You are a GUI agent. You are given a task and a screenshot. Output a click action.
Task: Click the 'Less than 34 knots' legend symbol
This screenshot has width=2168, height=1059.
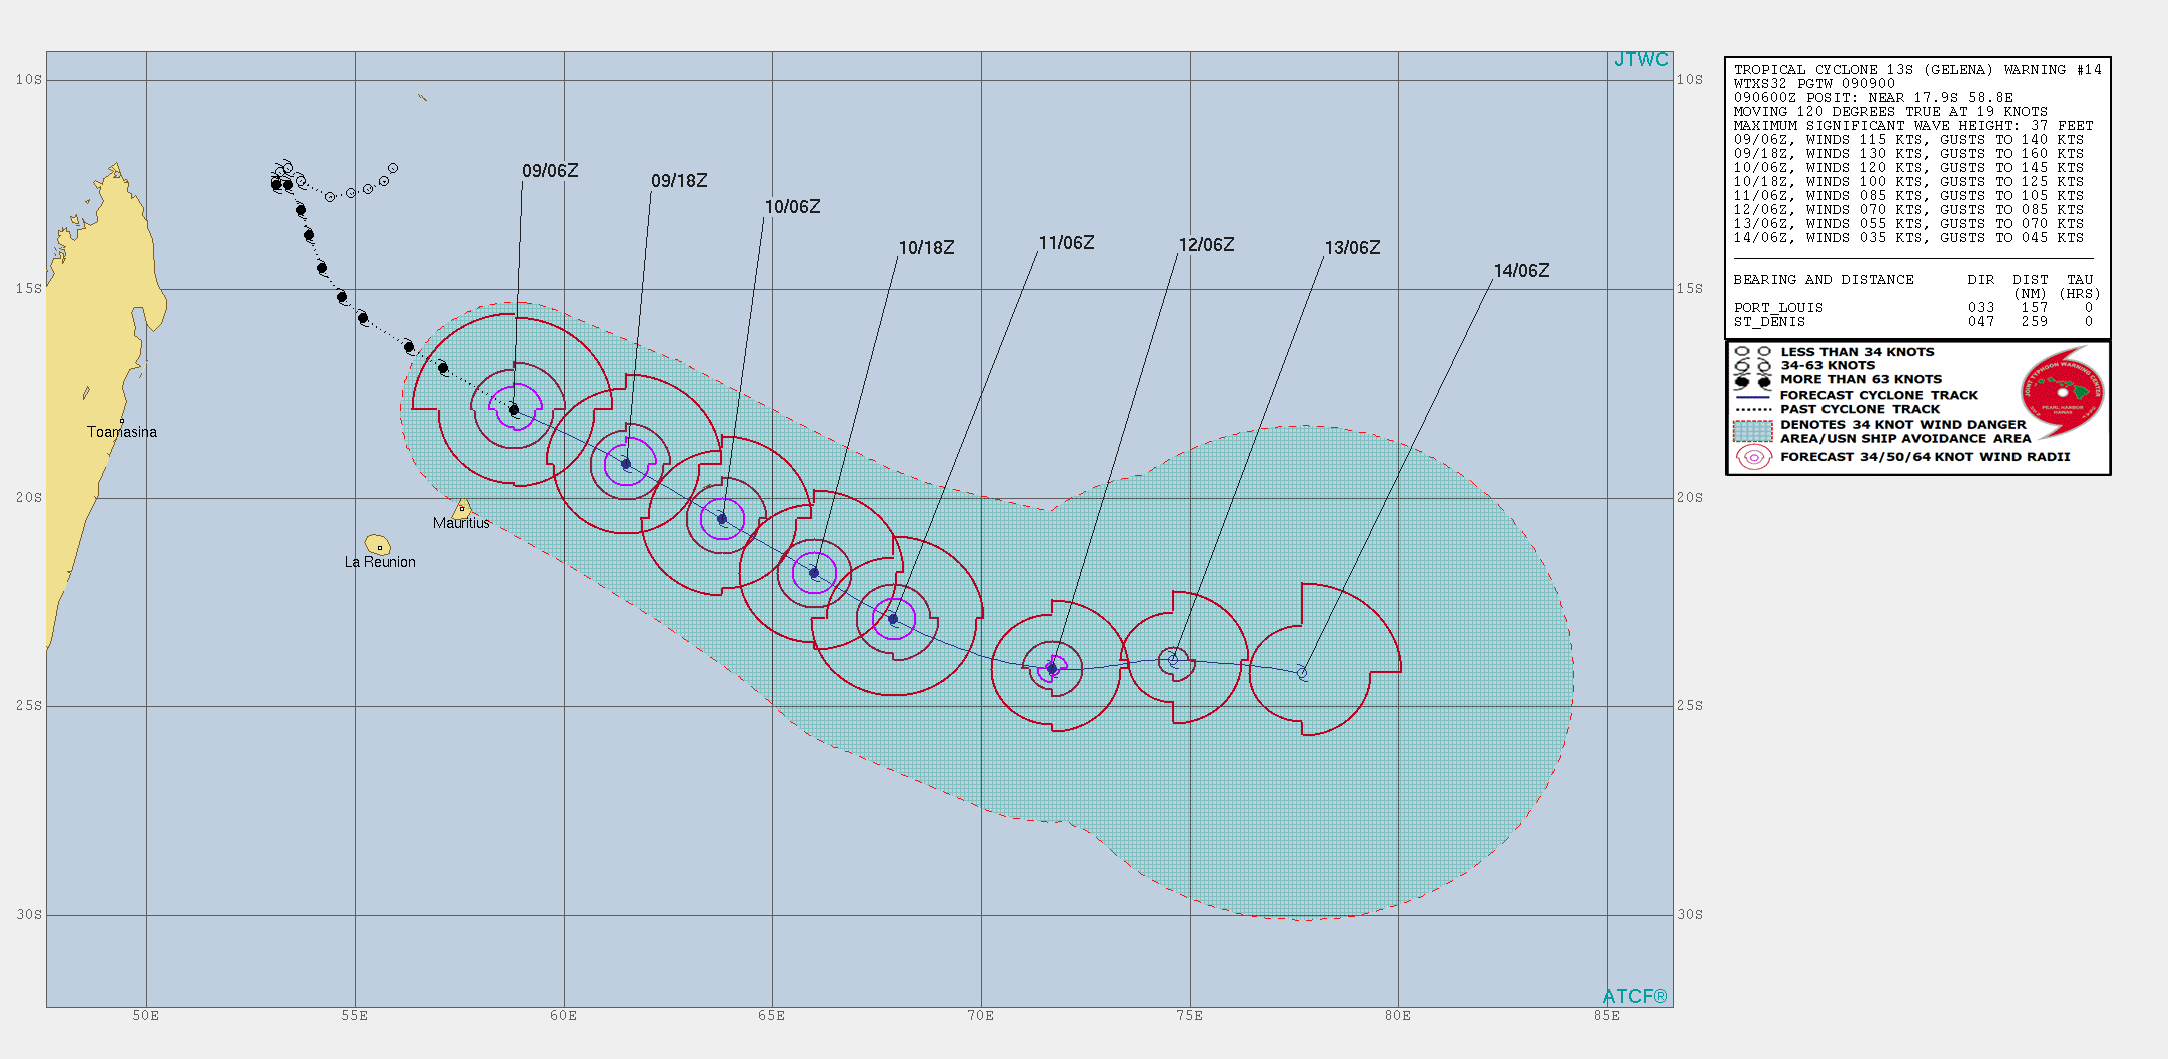(1752, 352)
